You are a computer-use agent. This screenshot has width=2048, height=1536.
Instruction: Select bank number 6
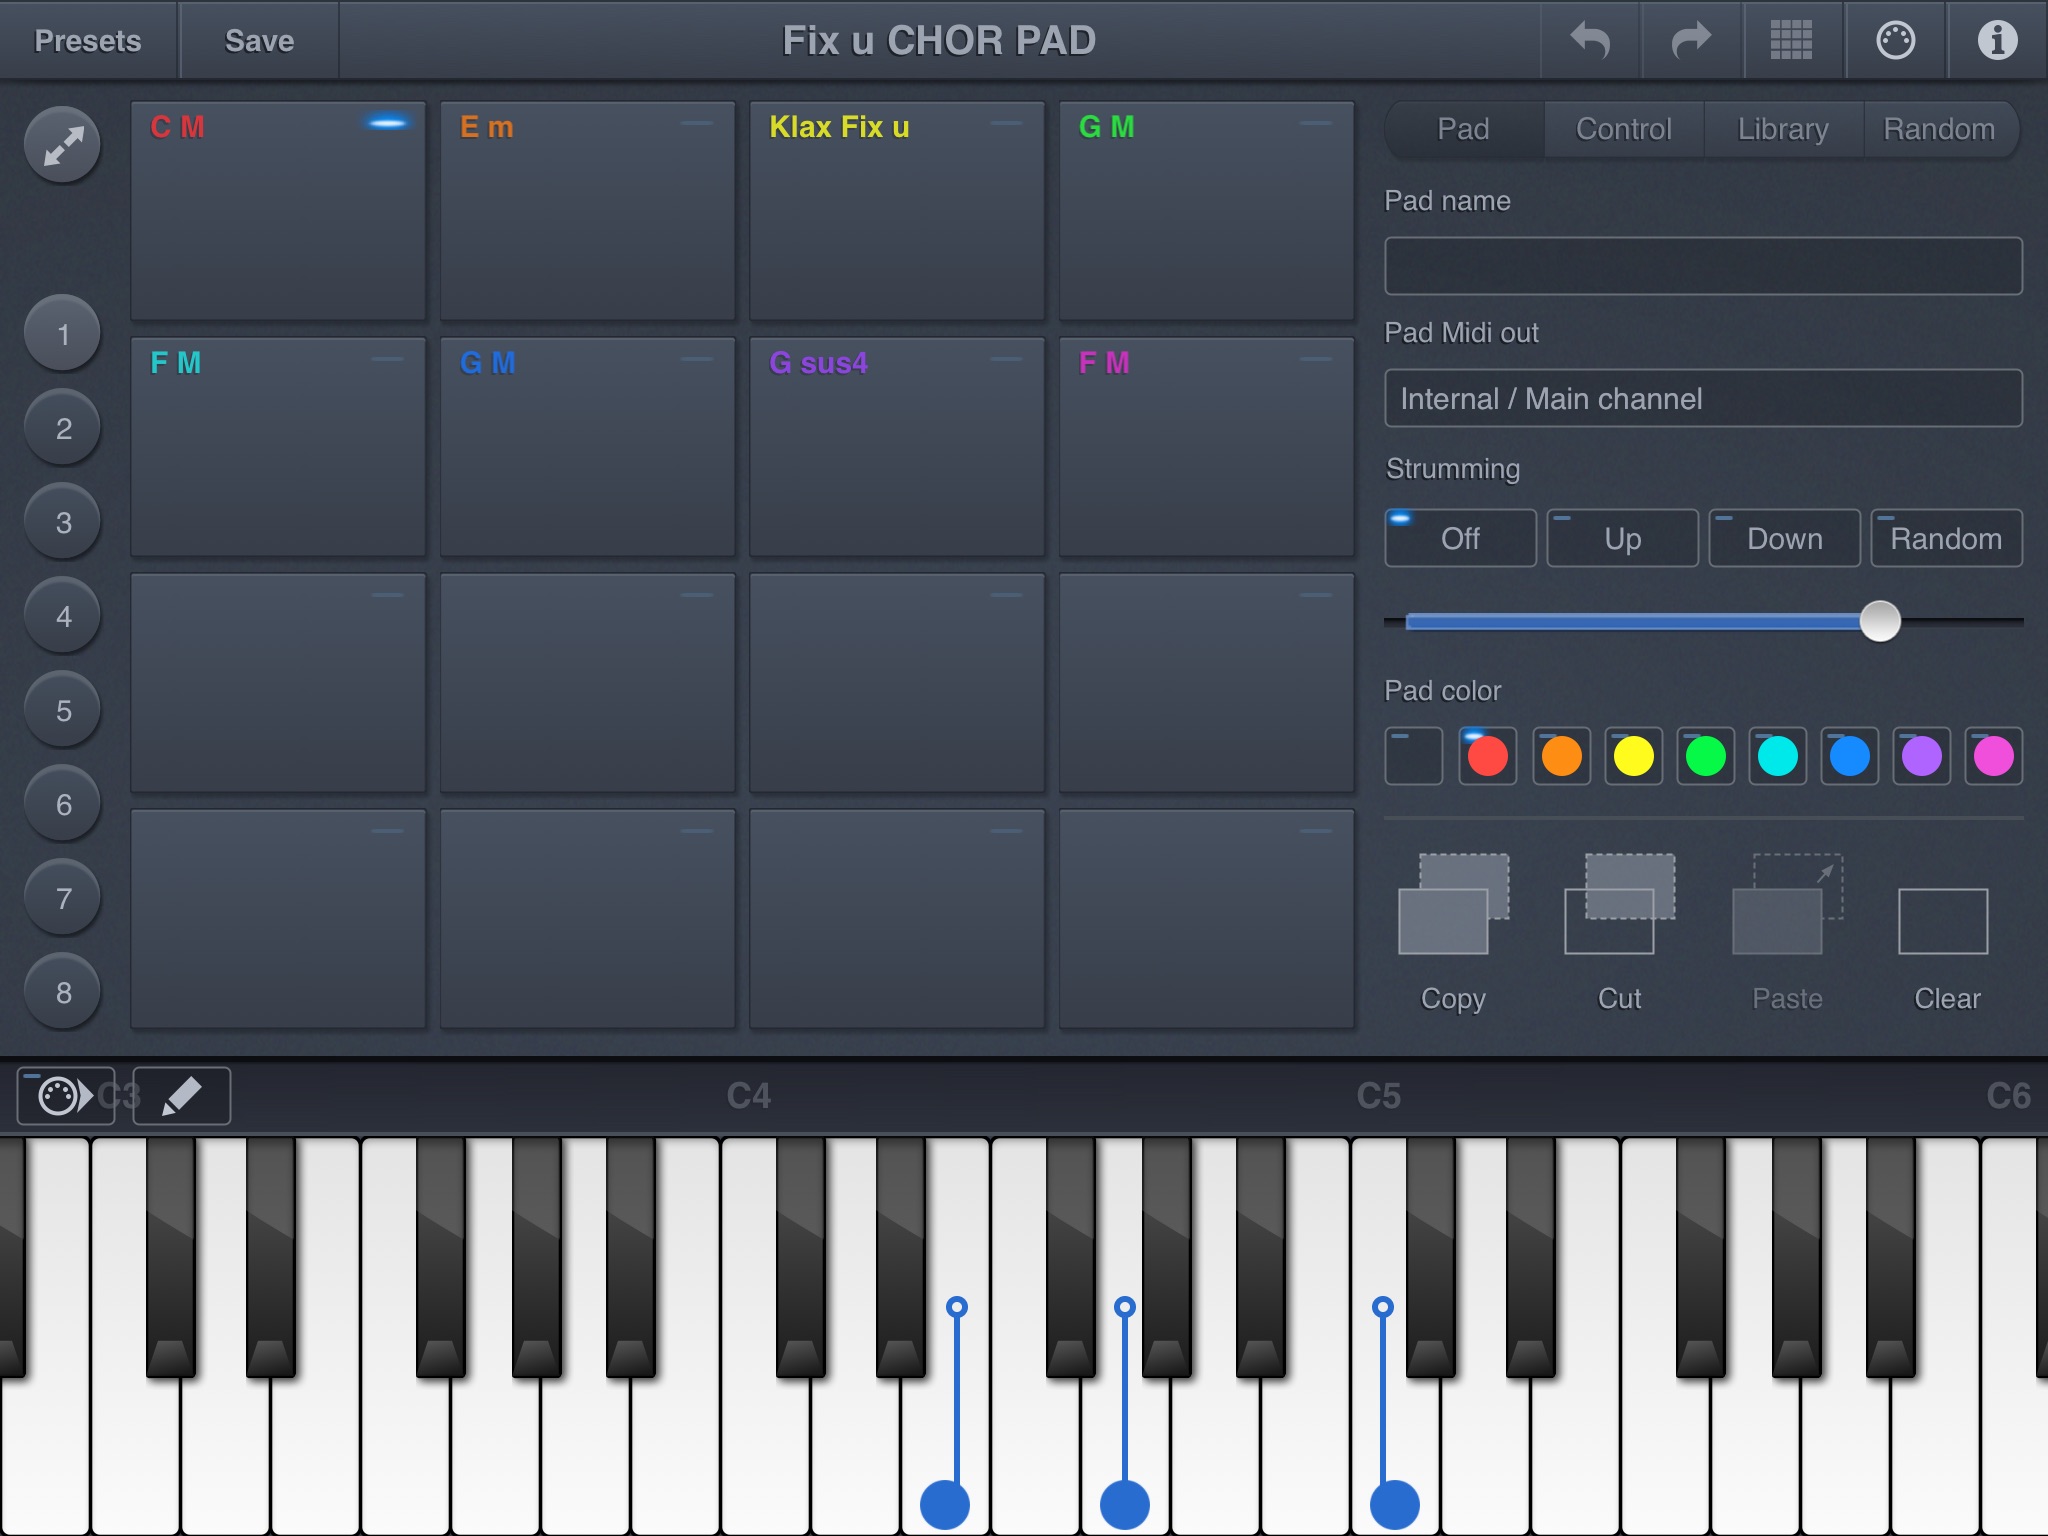tap(63, 804)
